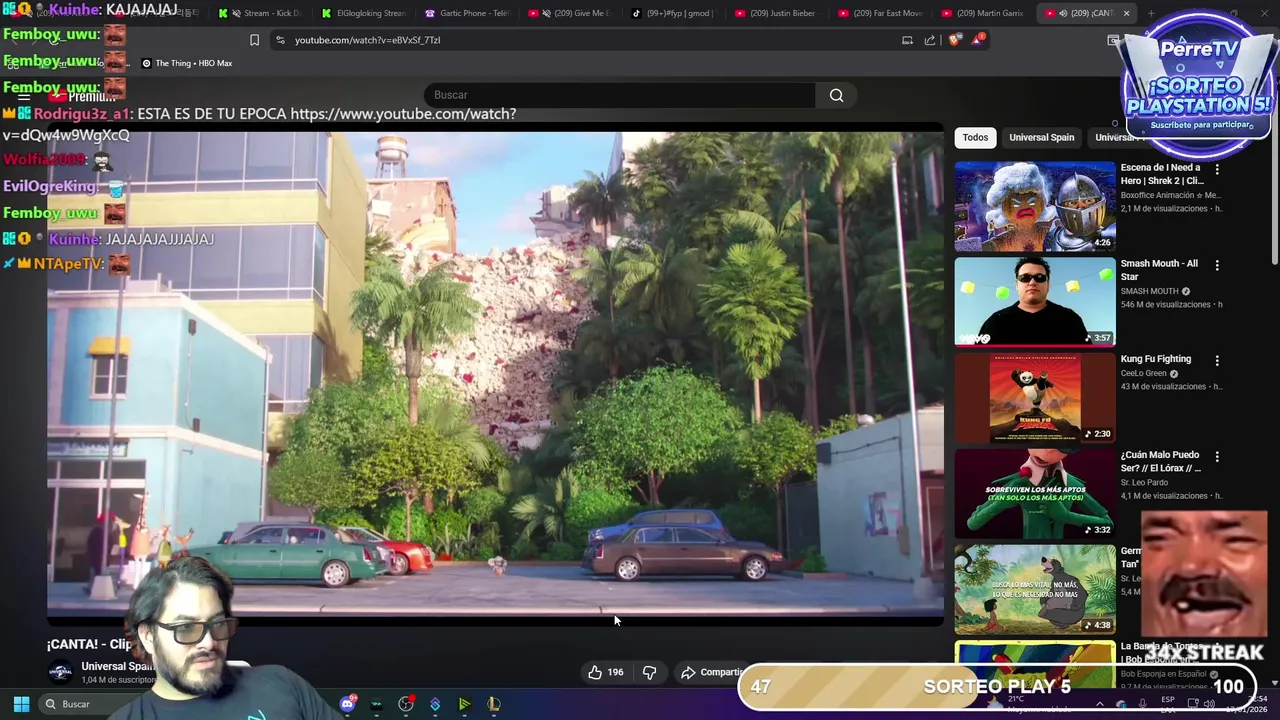Open the Universal Spain channel avatar
This screenshot has height=720, width=1280.
click(x=60, y=672)
